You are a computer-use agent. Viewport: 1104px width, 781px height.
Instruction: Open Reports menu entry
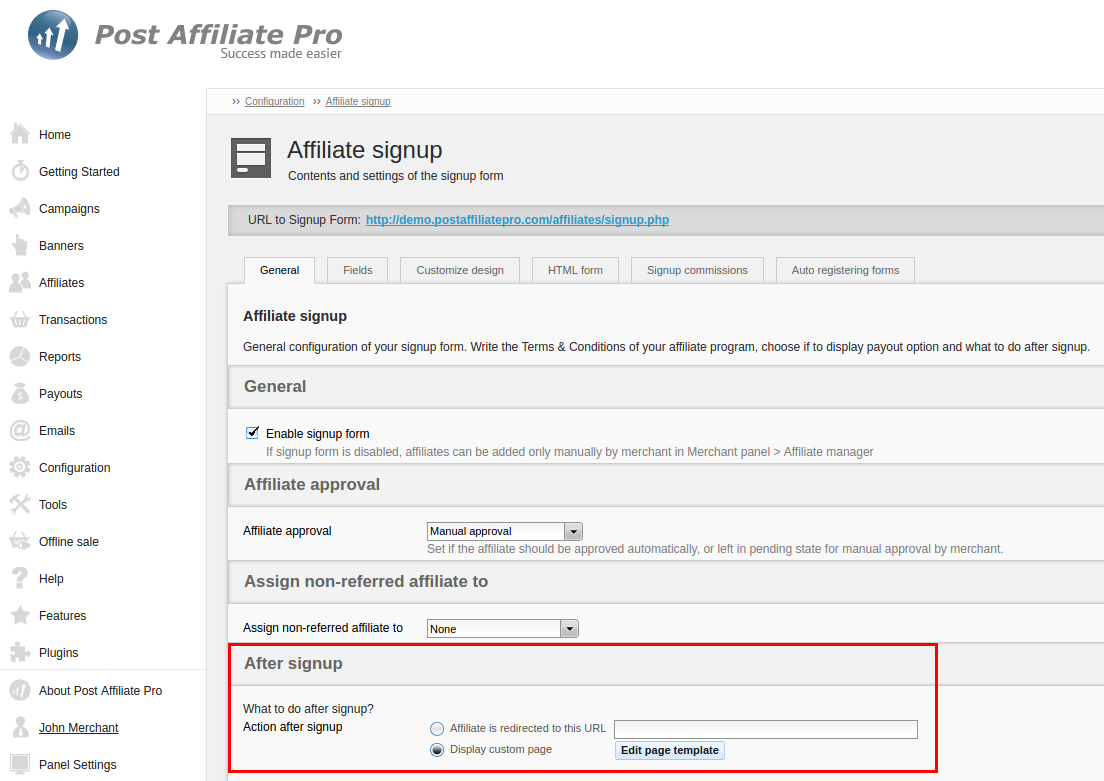[60, 356]
